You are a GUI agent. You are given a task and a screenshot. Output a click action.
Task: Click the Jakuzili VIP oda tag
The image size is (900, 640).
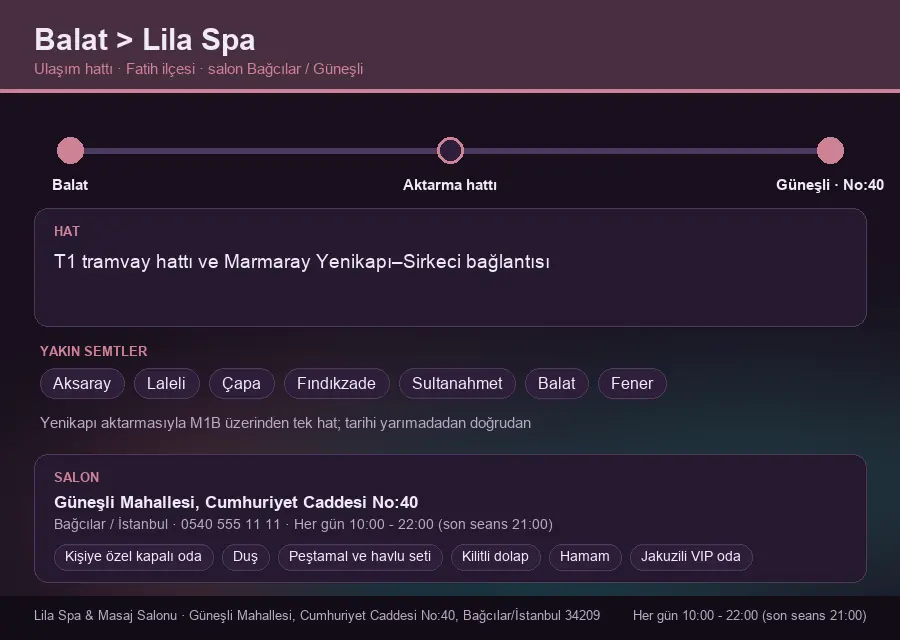click(x=690, y=557)
